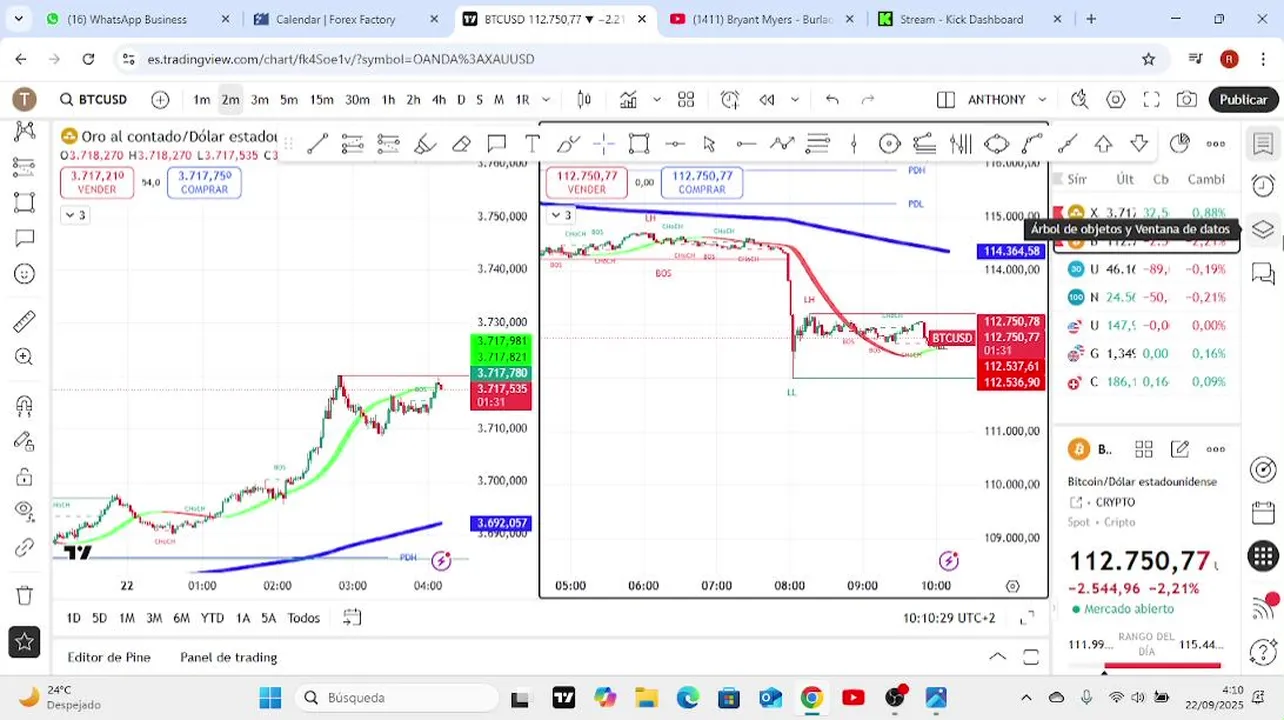Collapse the indicator legend on BTCUSD chart
The width and height of the screenshot is (1284, 720).
coord(561,215)
